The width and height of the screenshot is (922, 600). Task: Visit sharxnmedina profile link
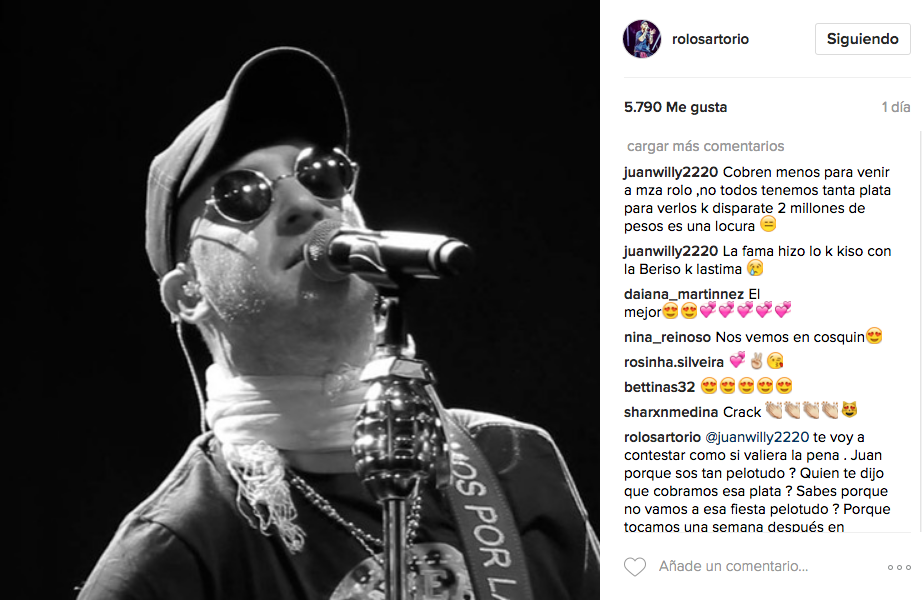[671, 412]
